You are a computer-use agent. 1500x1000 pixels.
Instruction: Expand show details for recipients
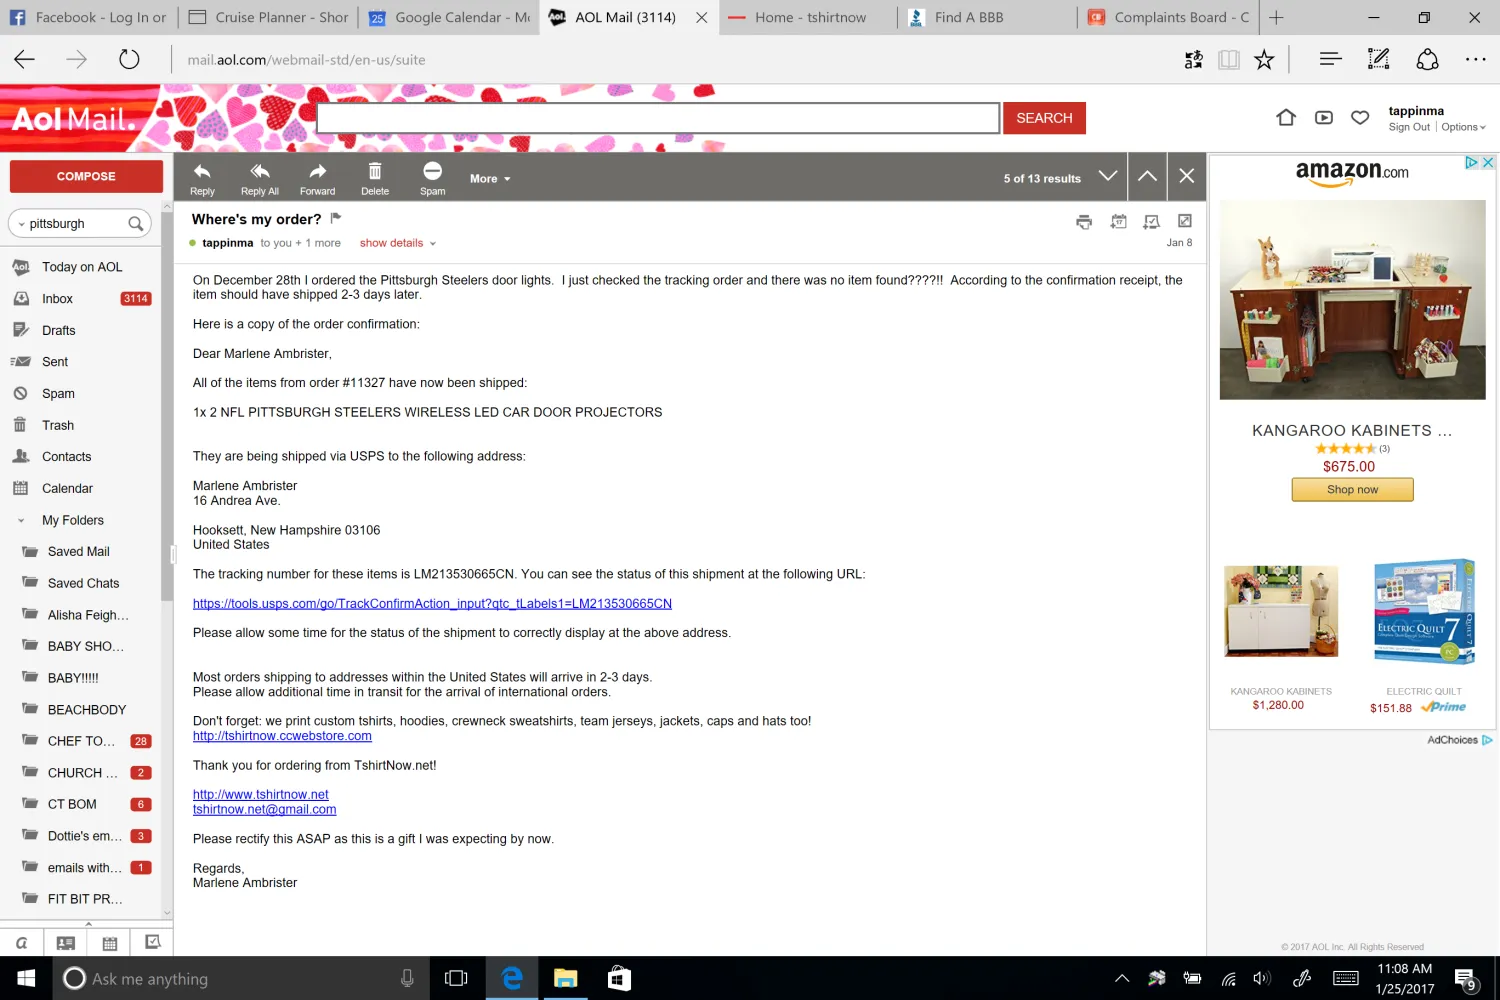click(x=398, y=243)
